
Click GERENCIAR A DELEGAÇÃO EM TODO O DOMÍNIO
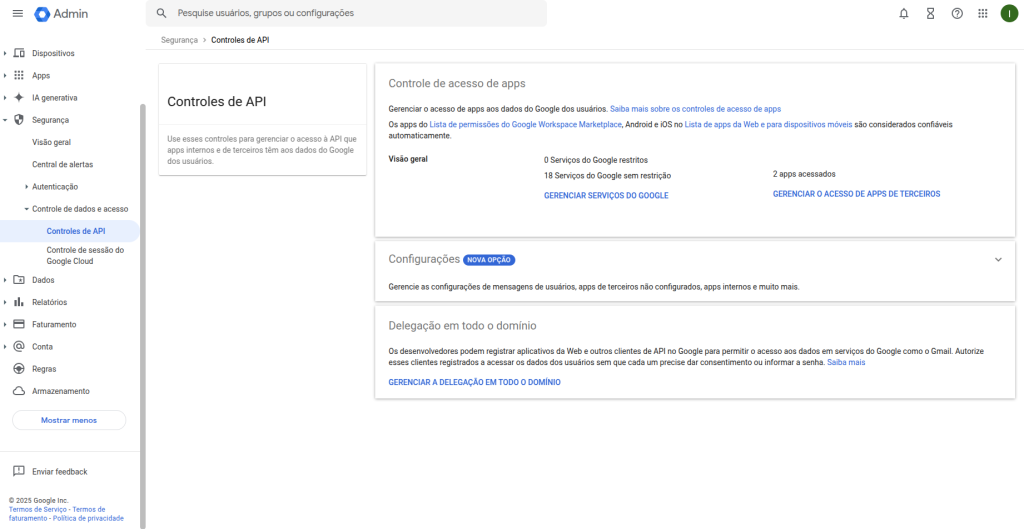pos(474,383)
